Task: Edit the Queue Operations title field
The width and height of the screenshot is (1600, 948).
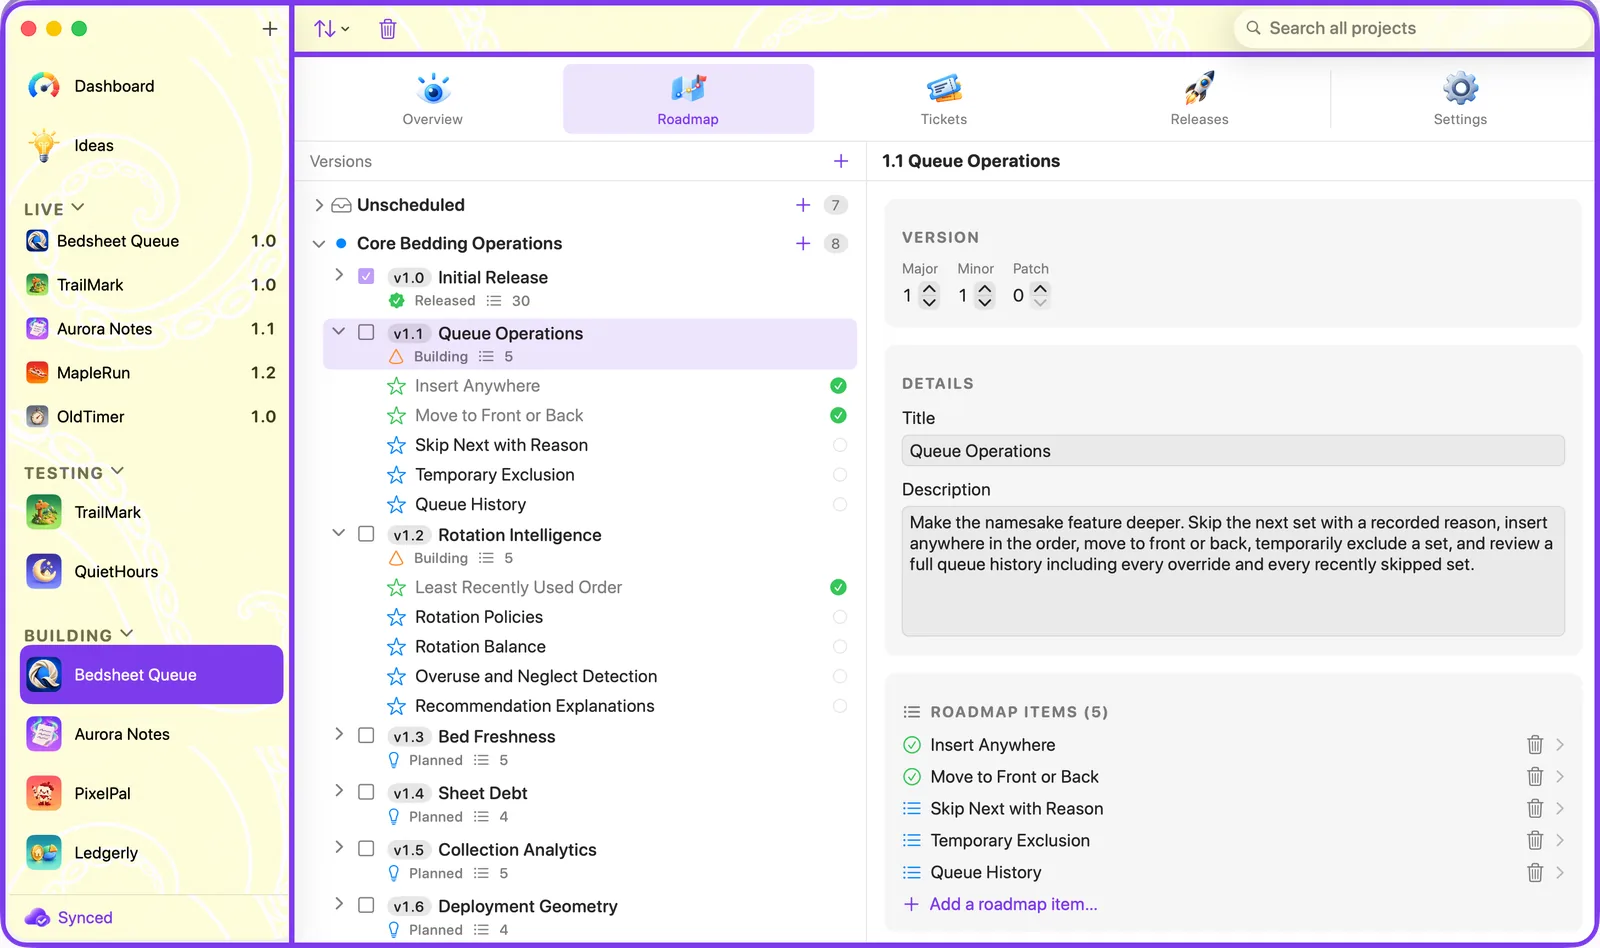Action: (x=1233, y=451)
